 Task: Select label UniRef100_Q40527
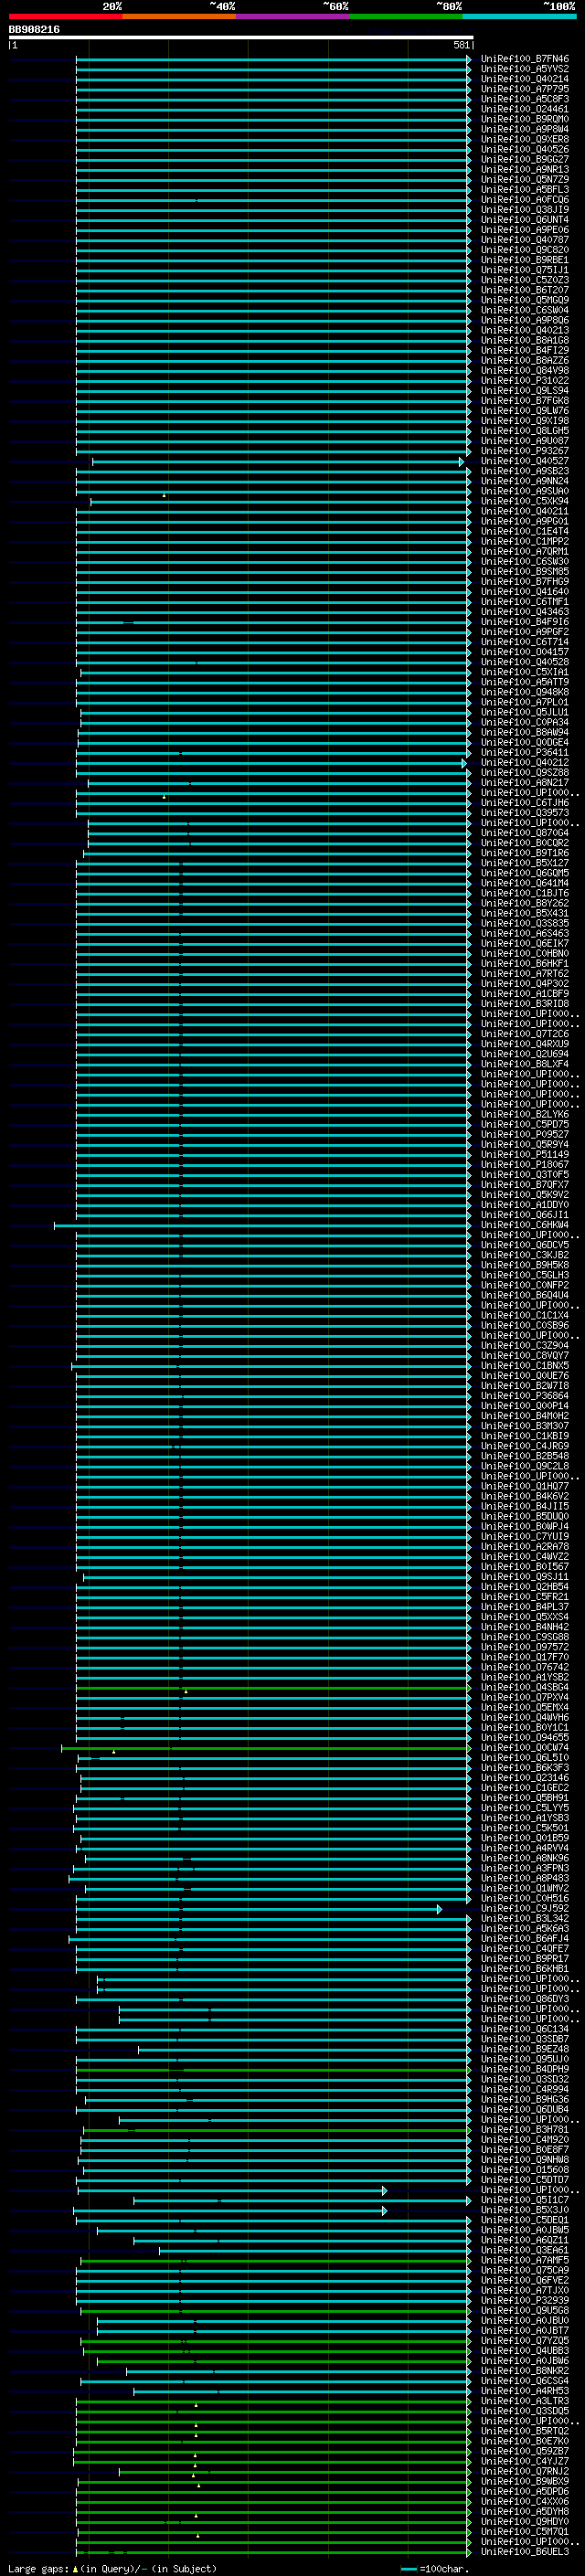tap(524, 461)
